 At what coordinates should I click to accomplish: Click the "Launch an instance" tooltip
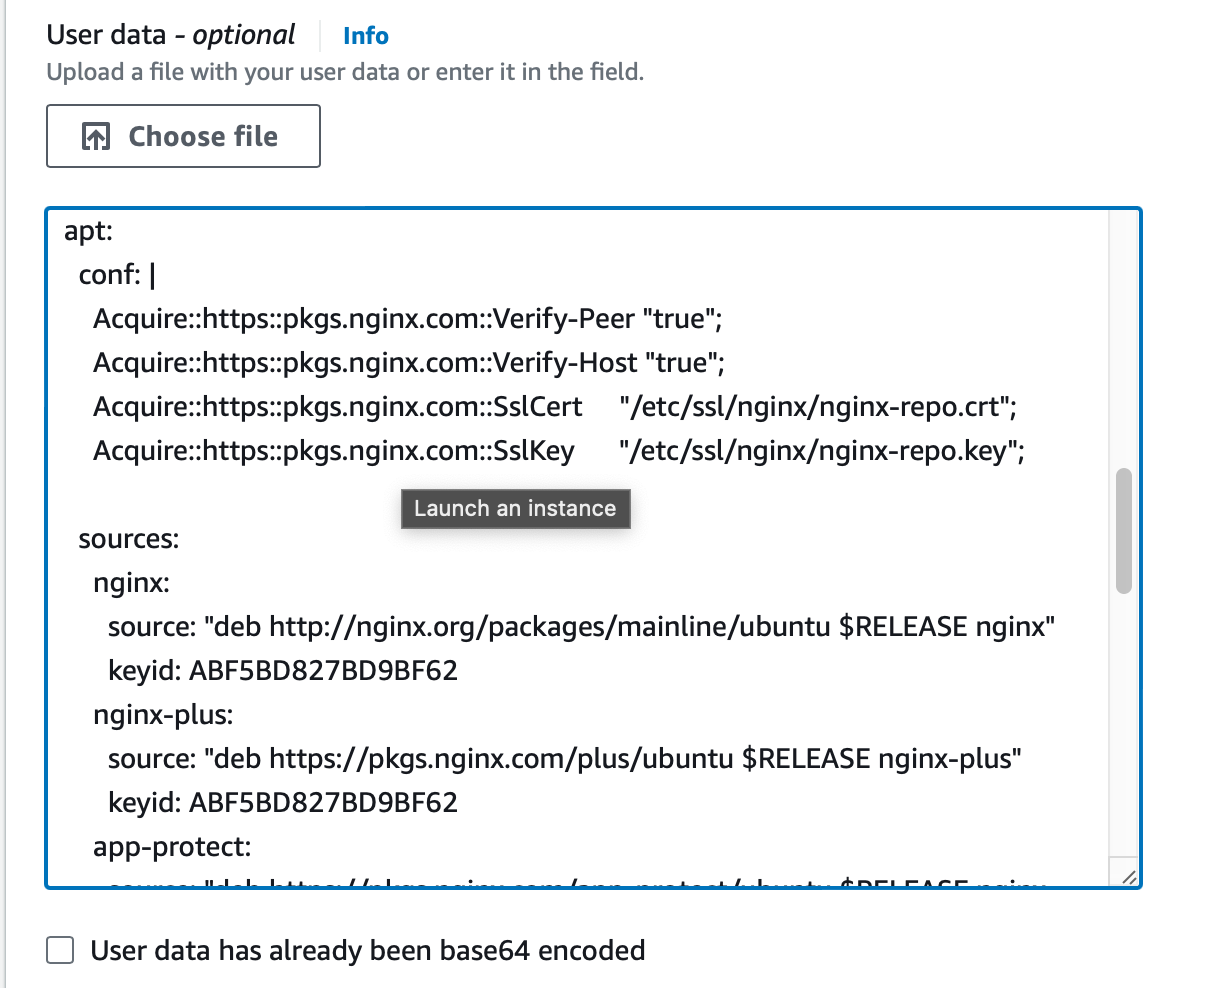click(515, 508)
